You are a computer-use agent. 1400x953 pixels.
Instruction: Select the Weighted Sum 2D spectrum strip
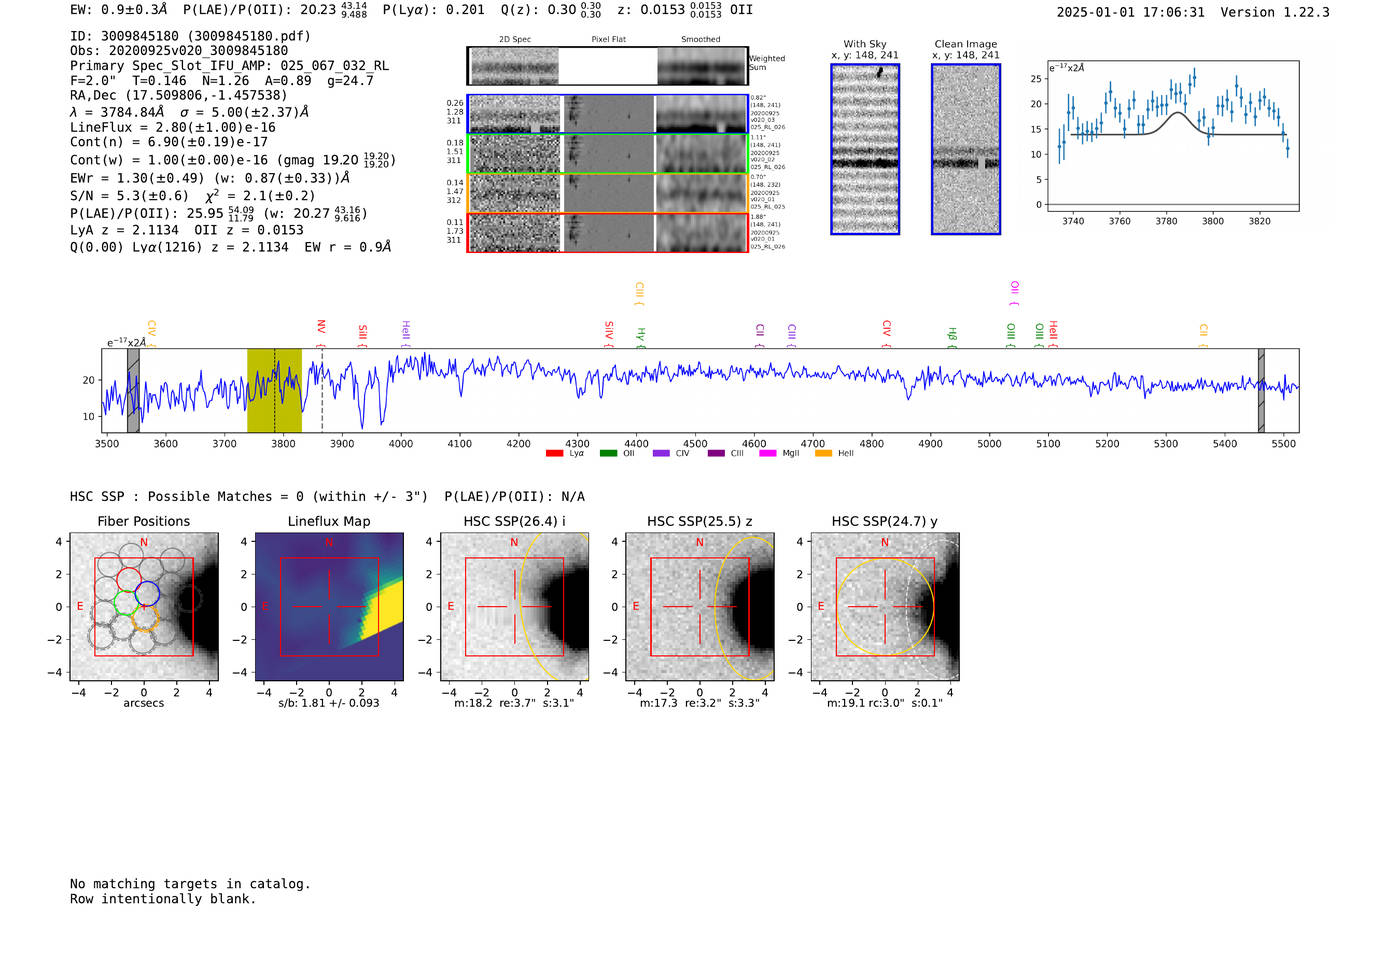tap(608, 66)
